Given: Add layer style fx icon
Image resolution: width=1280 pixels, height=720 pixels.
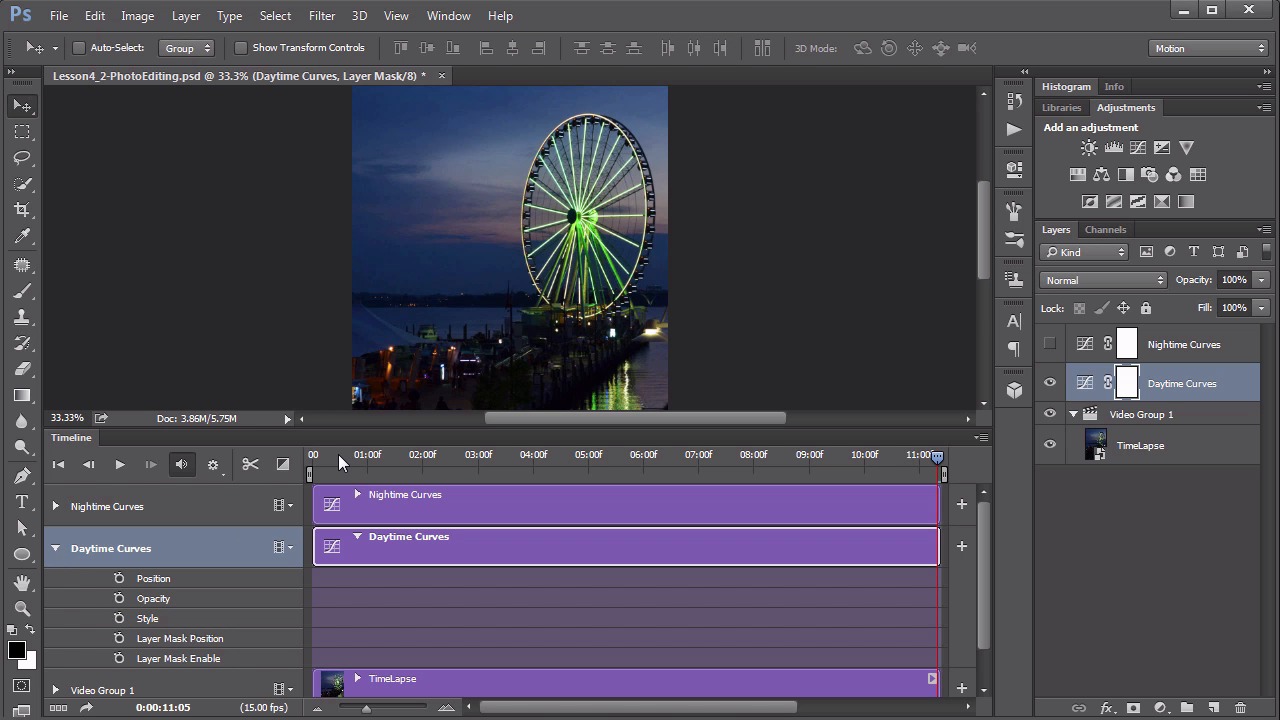Looking at the screenshot, I should 1106,708.
